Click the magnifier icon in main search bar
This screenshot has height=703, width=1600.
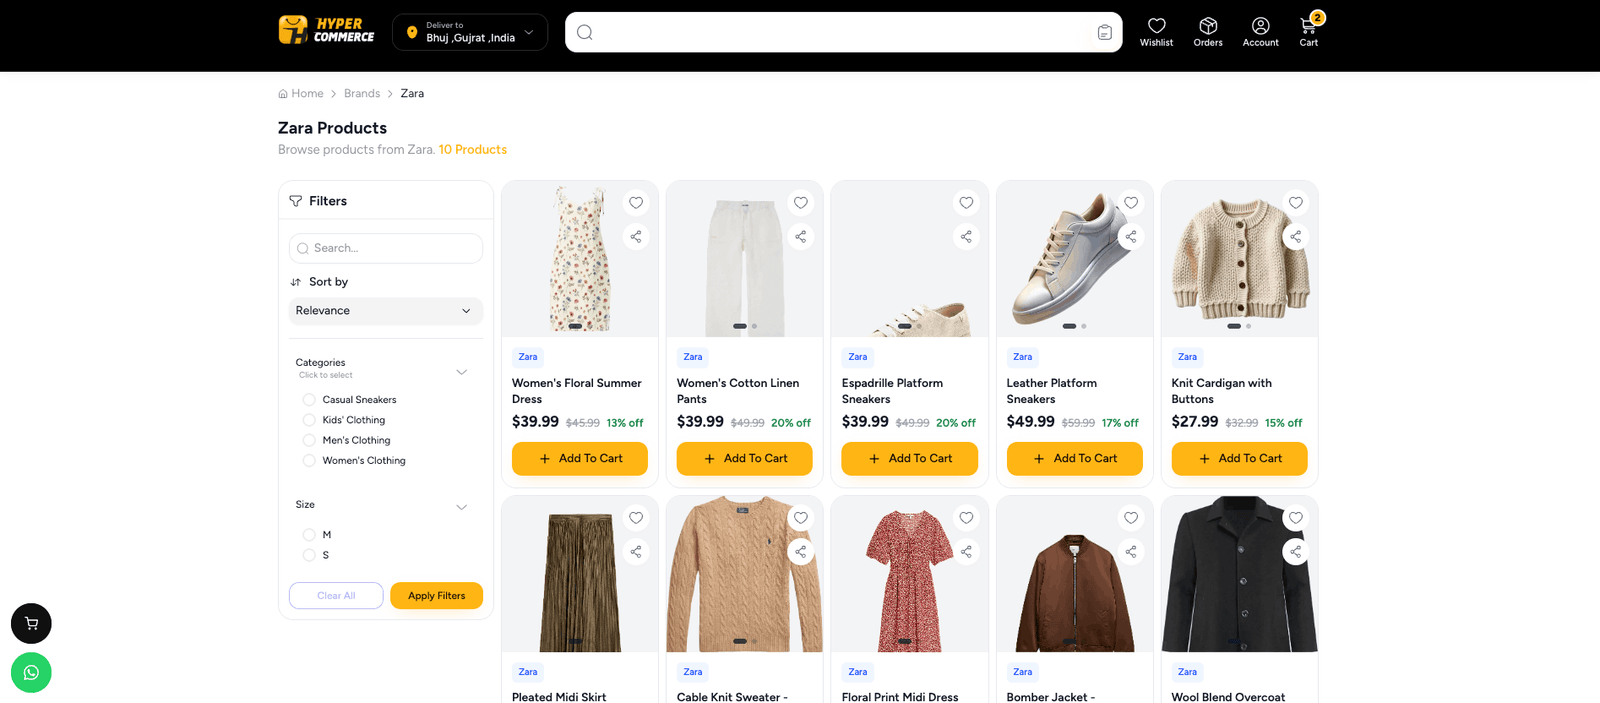coord(585,32)
